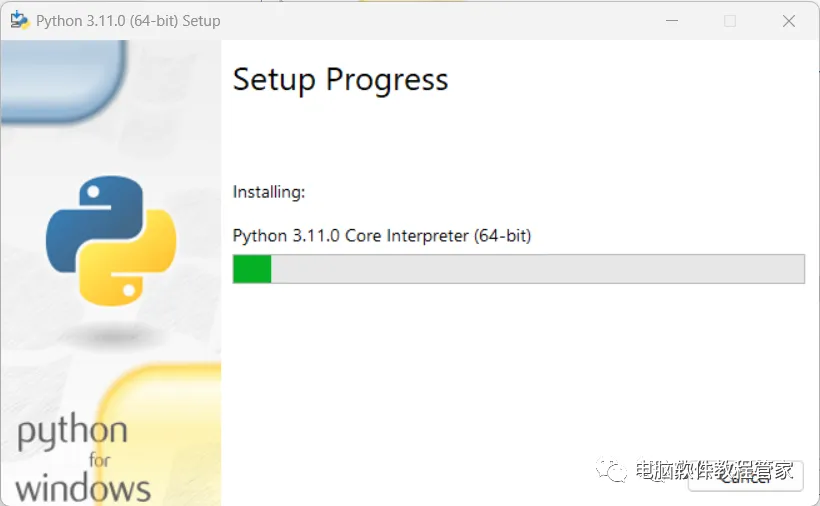Click the blue and yellow Python logo

tap(110, 241)
